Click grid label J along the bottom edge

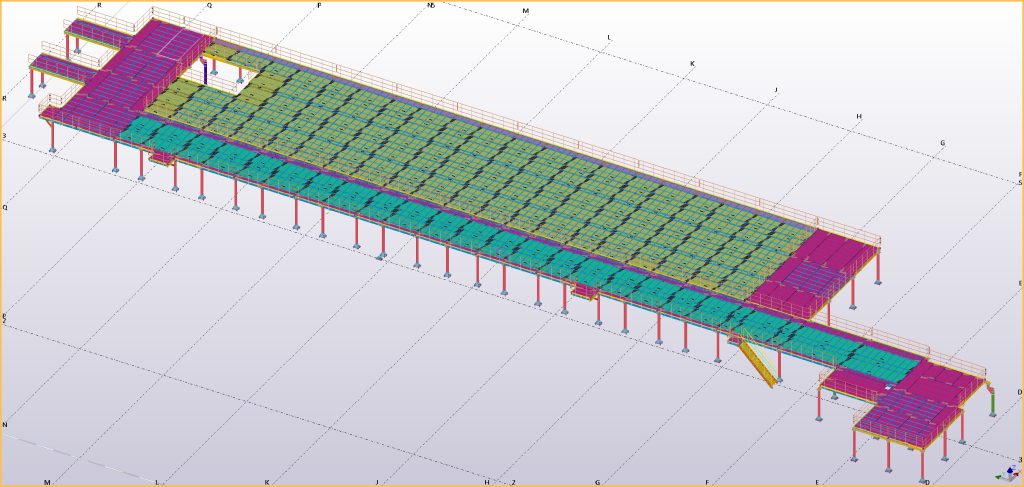376,482
